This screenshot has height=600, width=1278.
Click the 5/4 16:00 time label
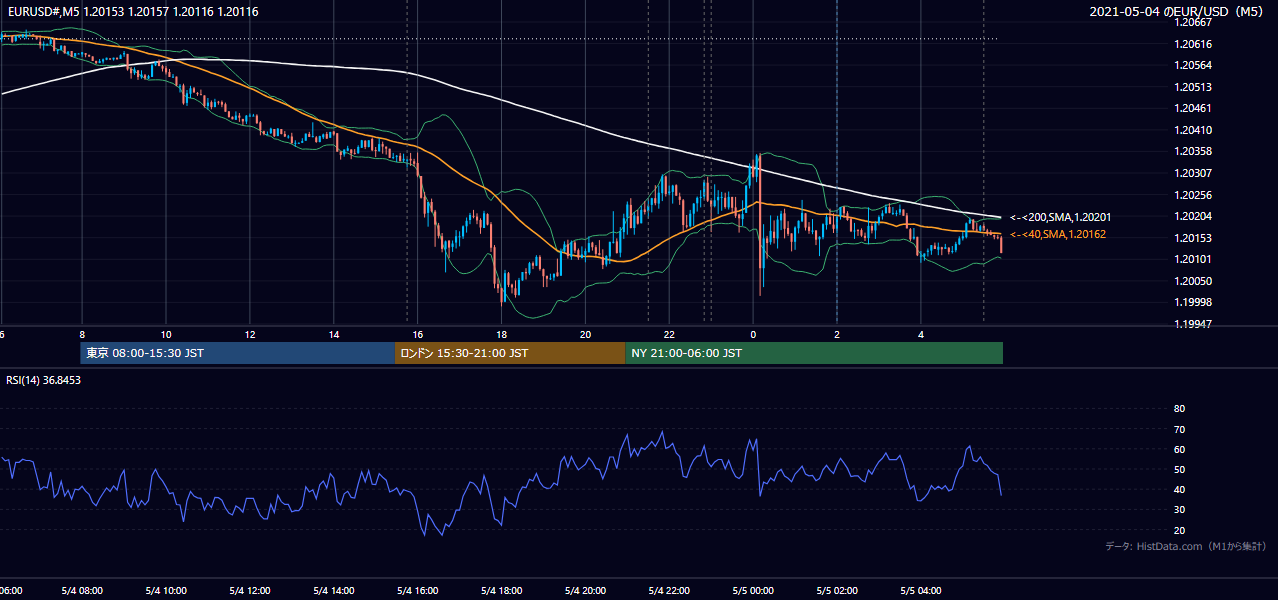(418, 591)
